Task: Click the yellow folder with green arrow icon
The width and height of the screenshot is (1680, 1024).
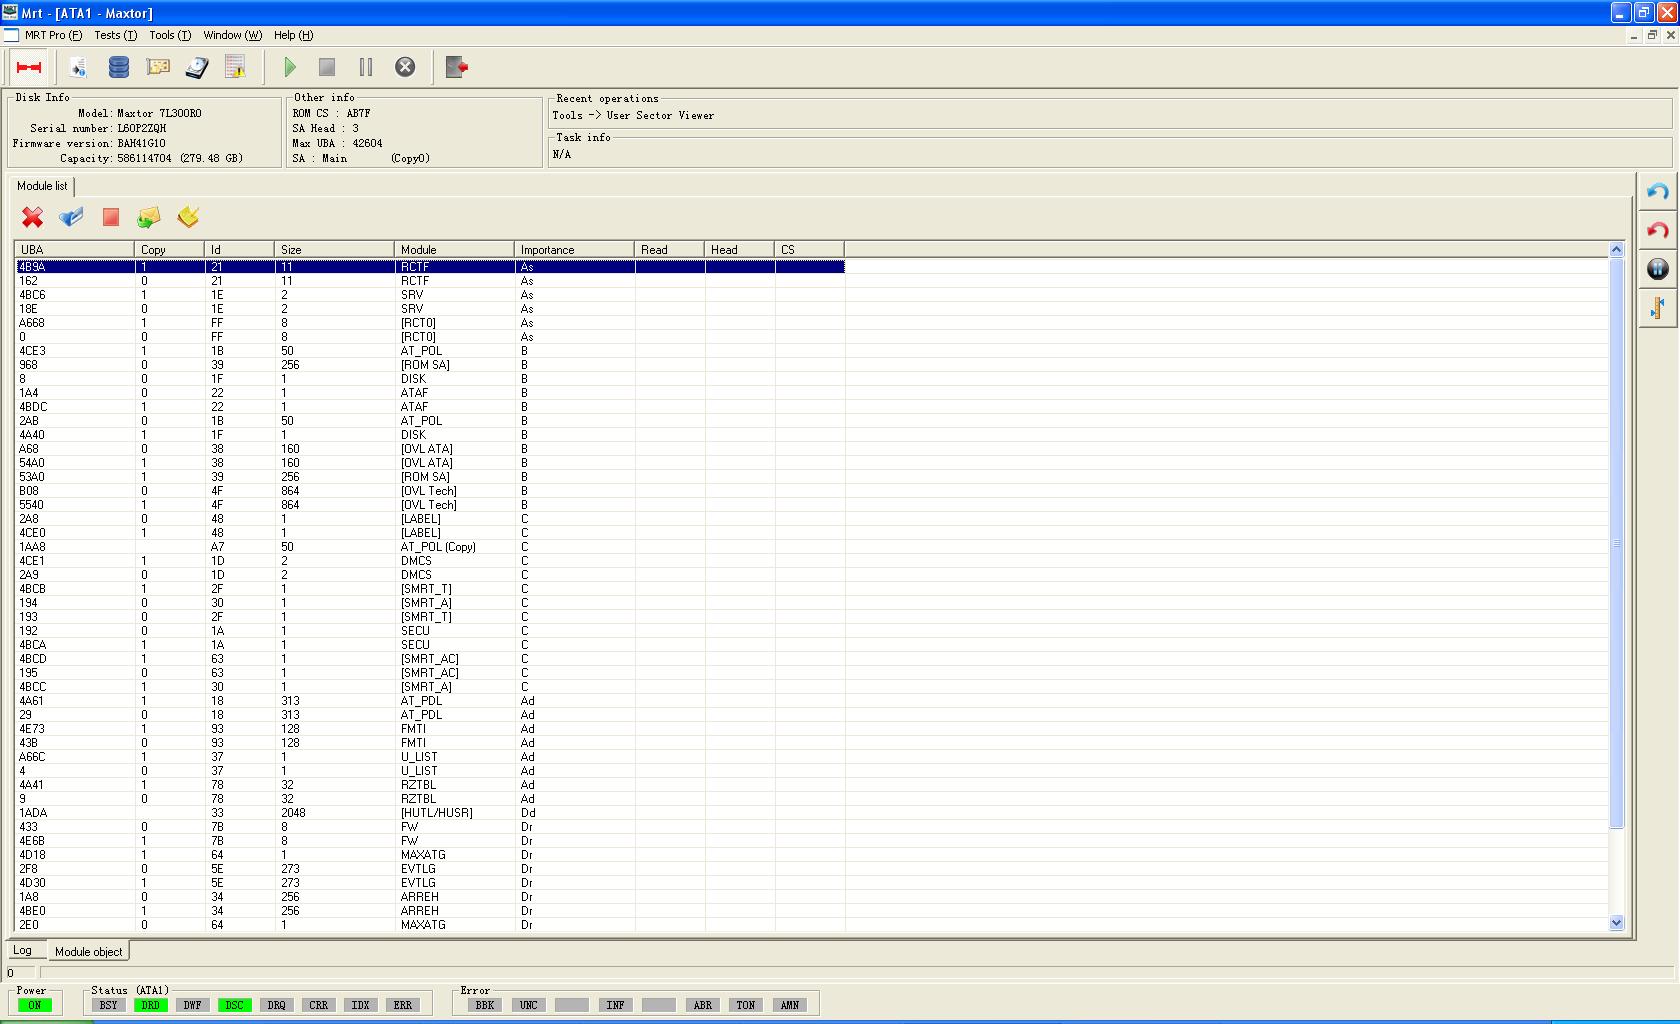Action: click(149, 217)
